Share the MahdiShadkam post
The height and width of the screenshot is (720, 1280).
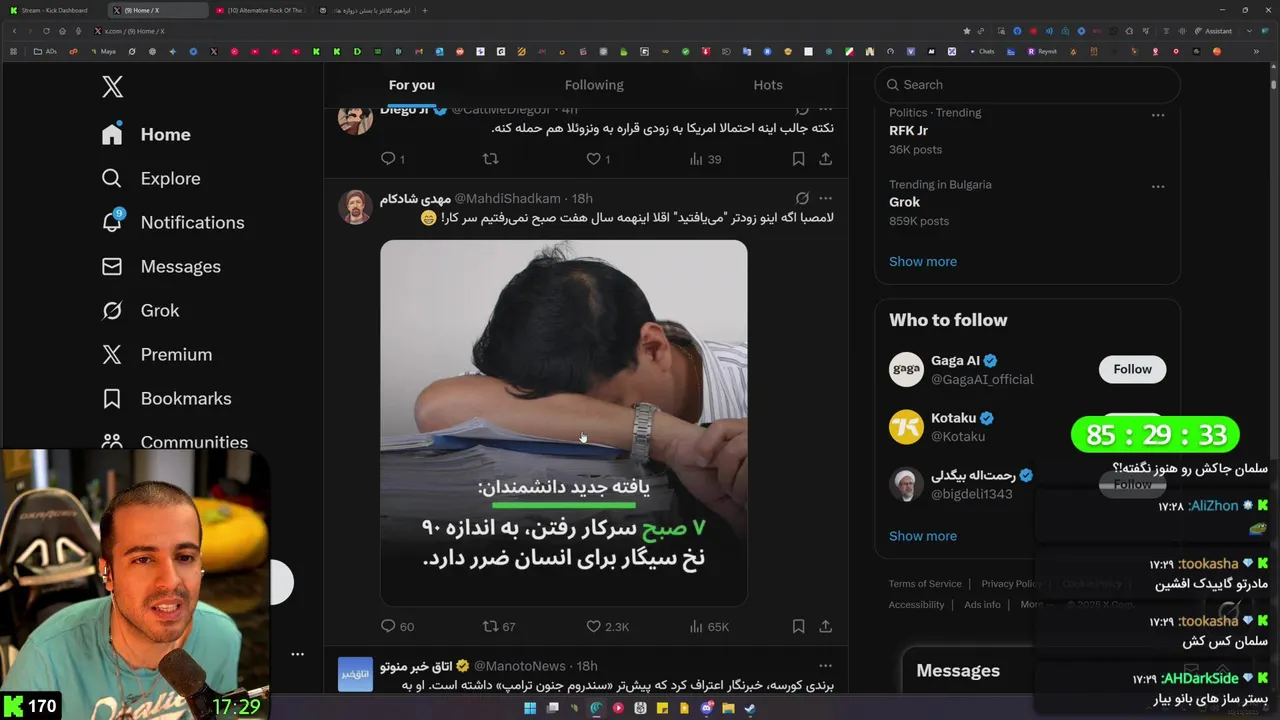[825, 626]
